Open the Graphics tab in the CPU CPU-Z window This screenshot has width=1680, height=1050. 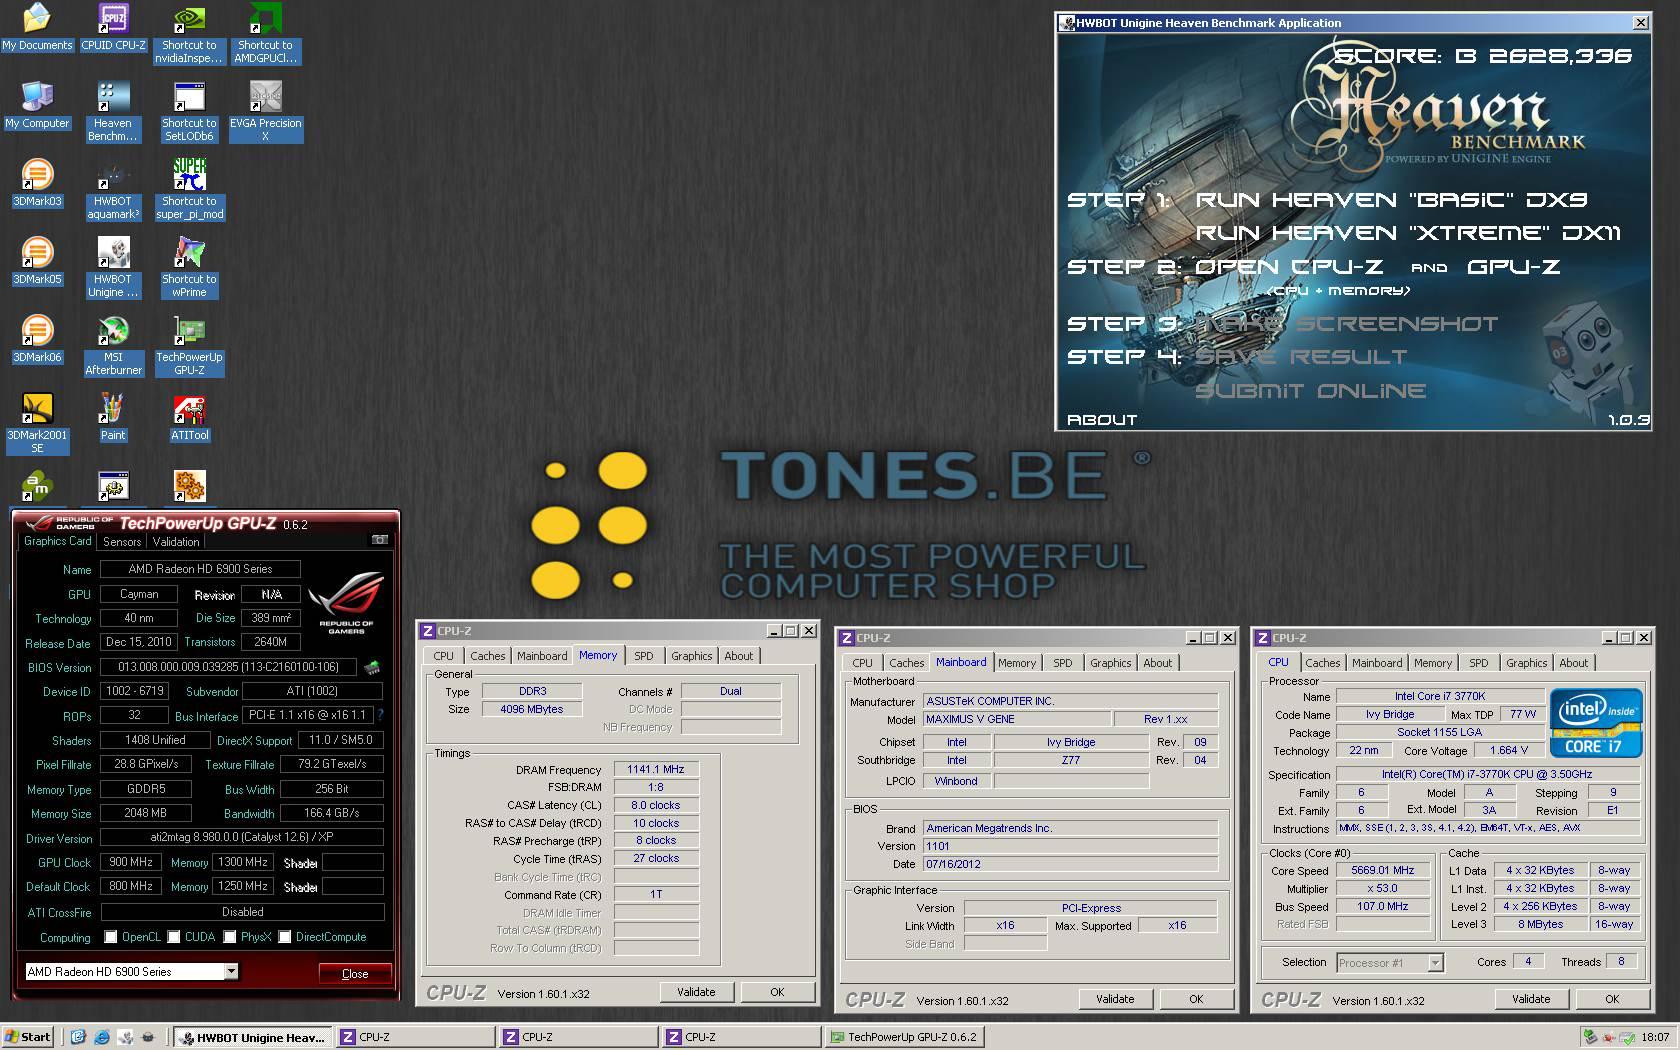(1527, 663)
